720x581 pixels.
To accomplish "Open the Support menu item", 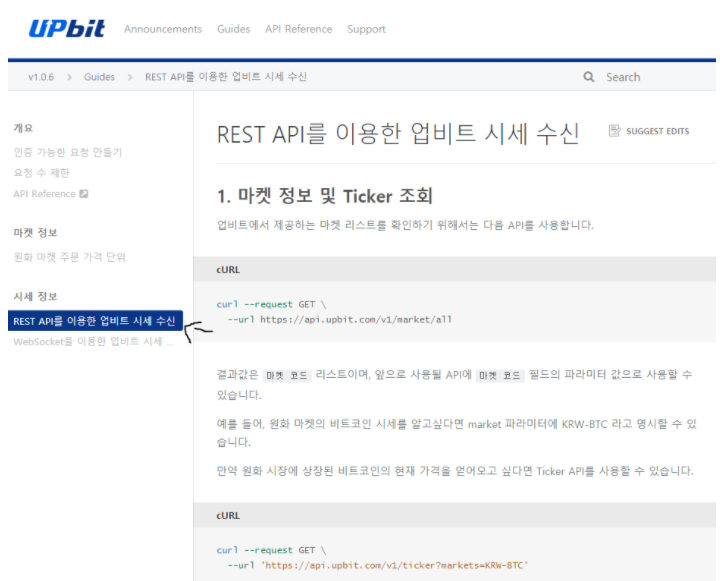I will tap(366, 29).
